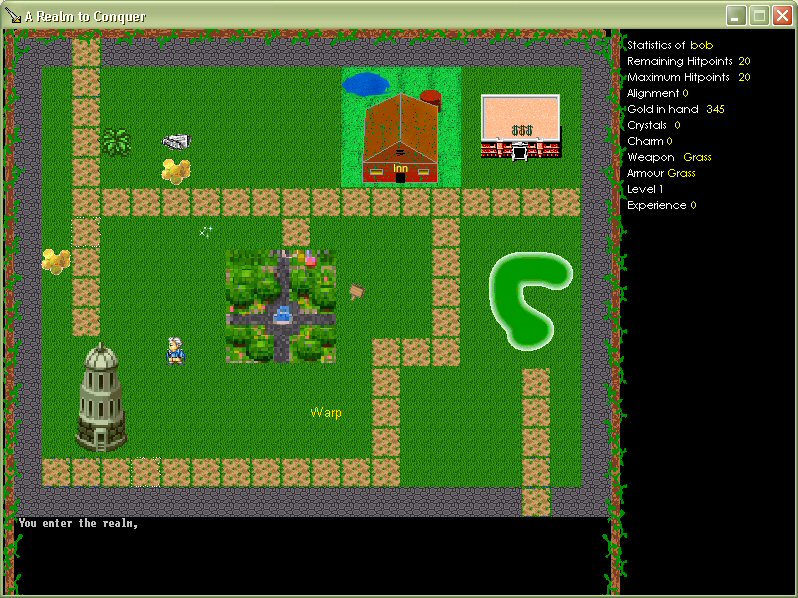Click the curved green hedge
798x598 pixels.
click(x=527, y=297)
